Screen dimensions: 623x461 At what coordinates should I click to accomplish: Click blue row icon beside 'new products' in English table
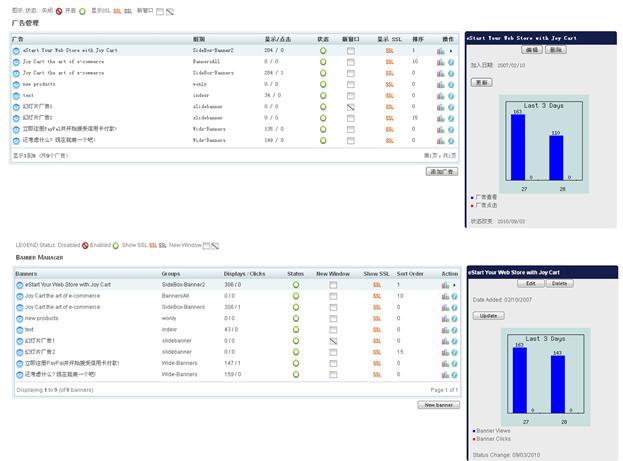pos(20,319)
